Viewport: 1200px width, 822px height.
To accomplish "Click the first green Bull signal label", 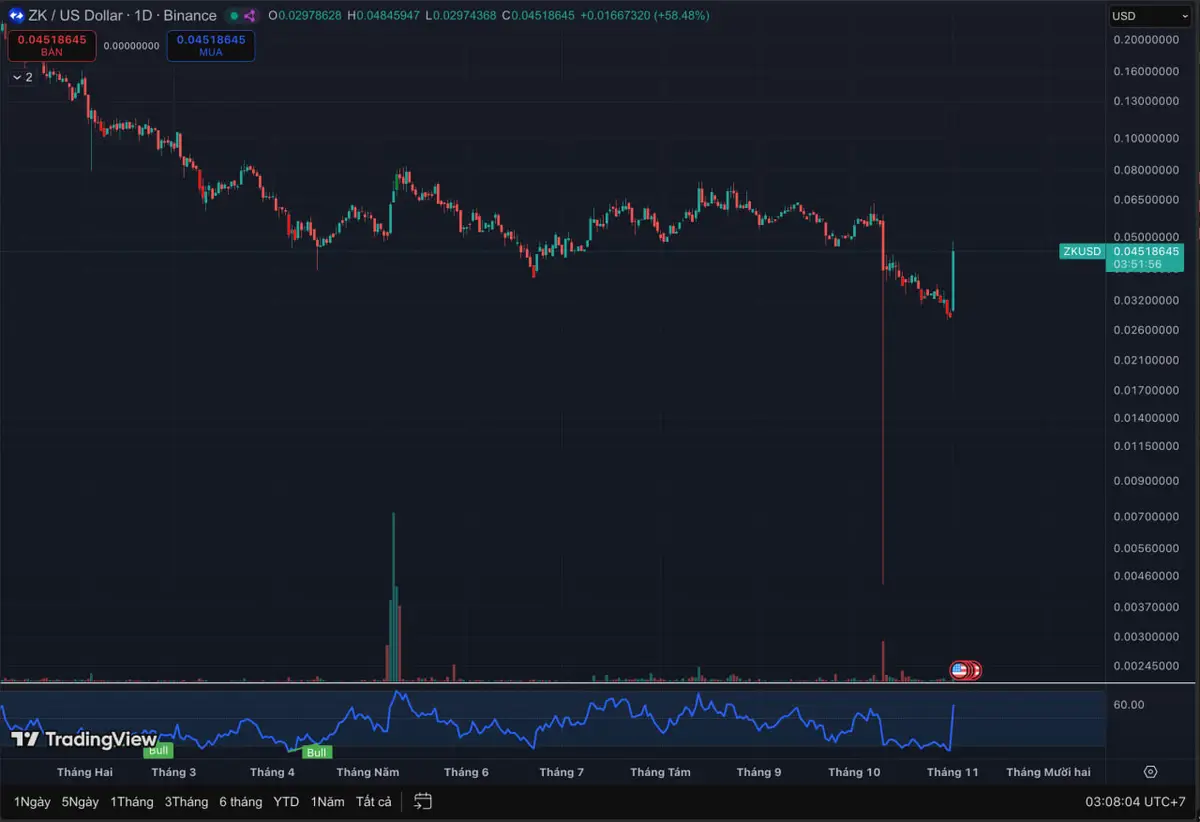I will (x=159, y=749).
